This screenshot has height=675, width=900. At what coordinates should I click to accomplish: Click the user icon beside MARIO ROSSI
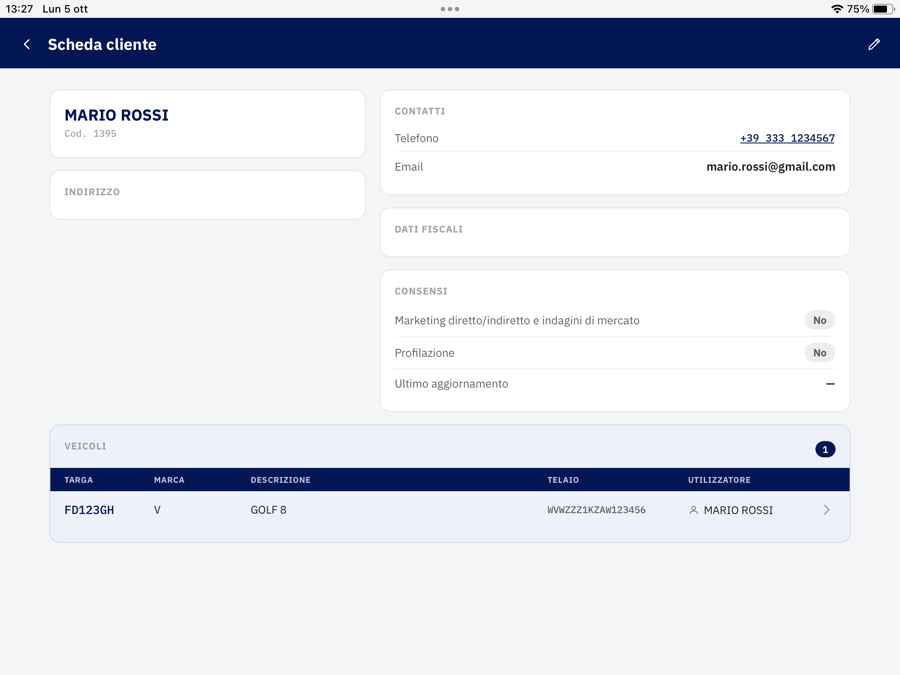(693, 510)
